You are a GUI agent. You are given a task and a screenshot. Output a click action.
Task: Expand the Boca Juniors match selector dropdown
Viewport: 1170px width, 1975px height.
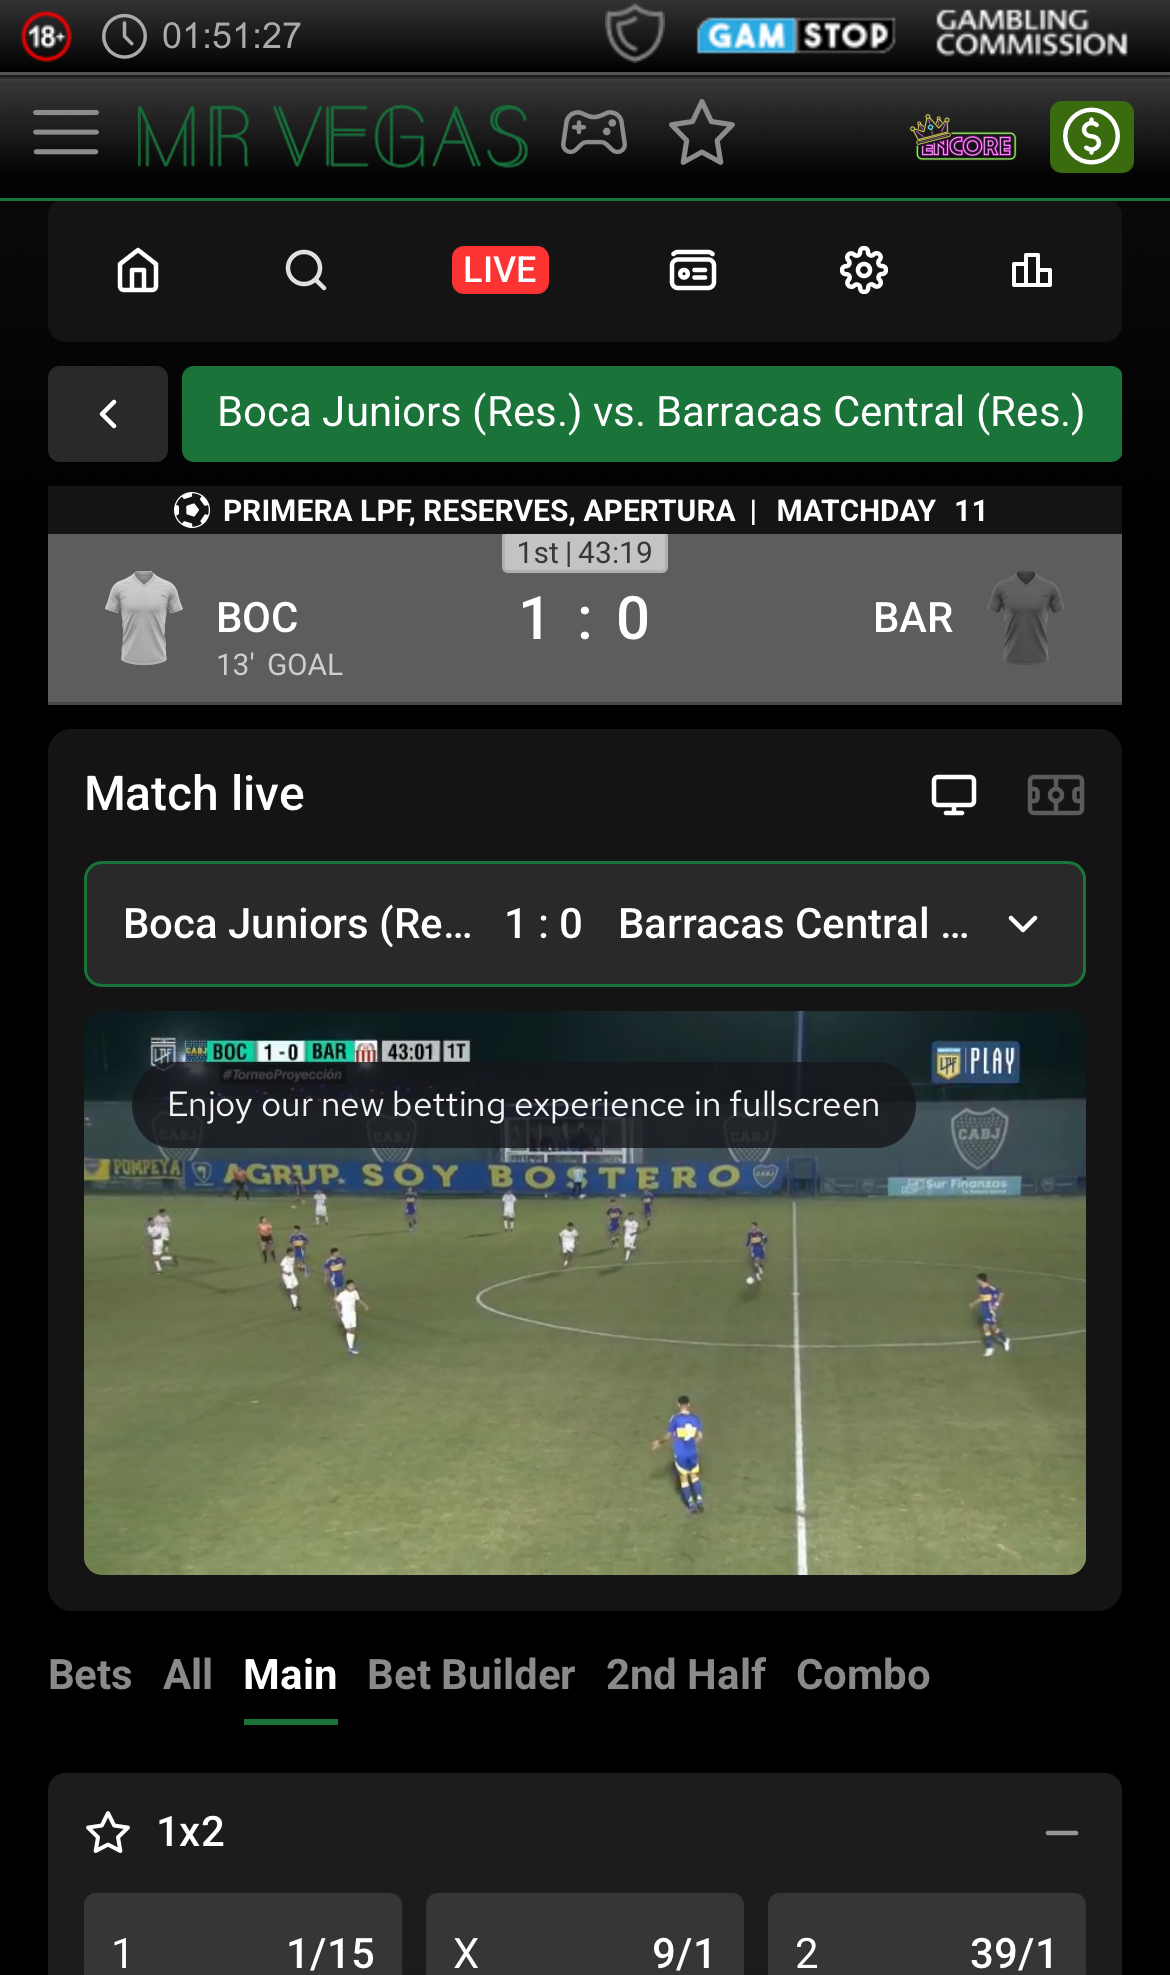pos(585,924)
